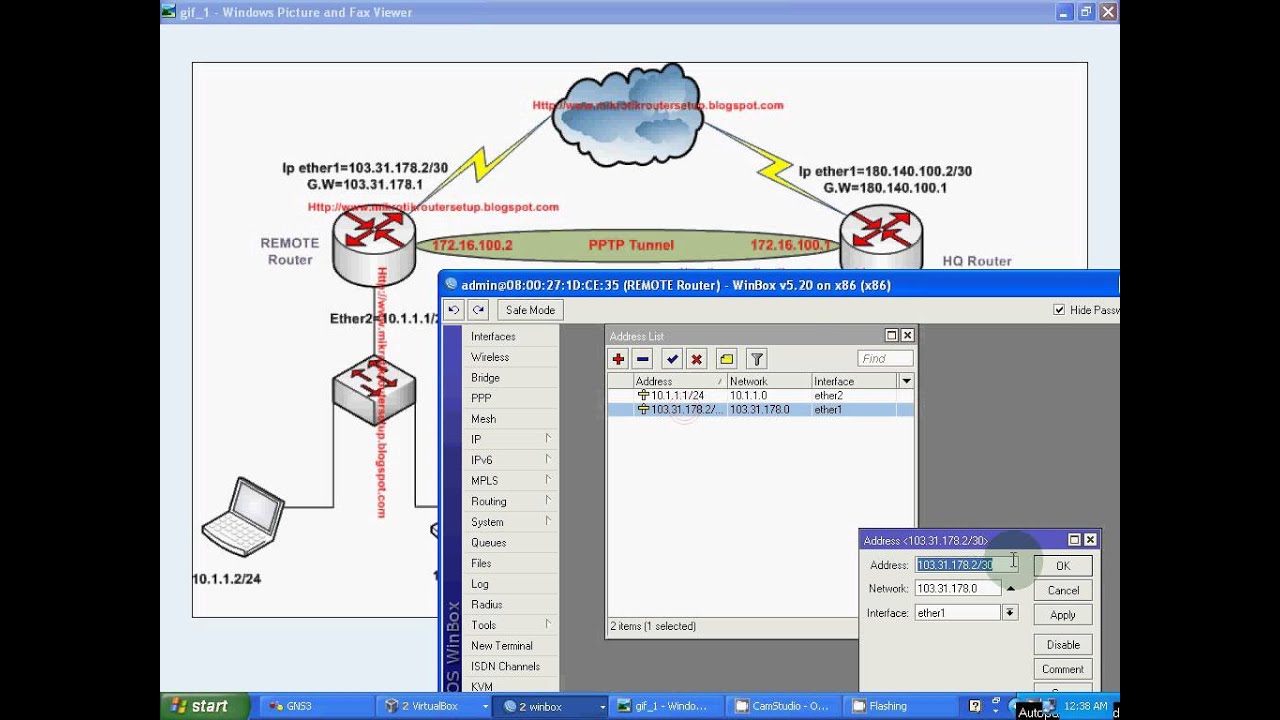Add a new address with the red plus
This screenshot has height=720, width=1280.
point(619,359)
